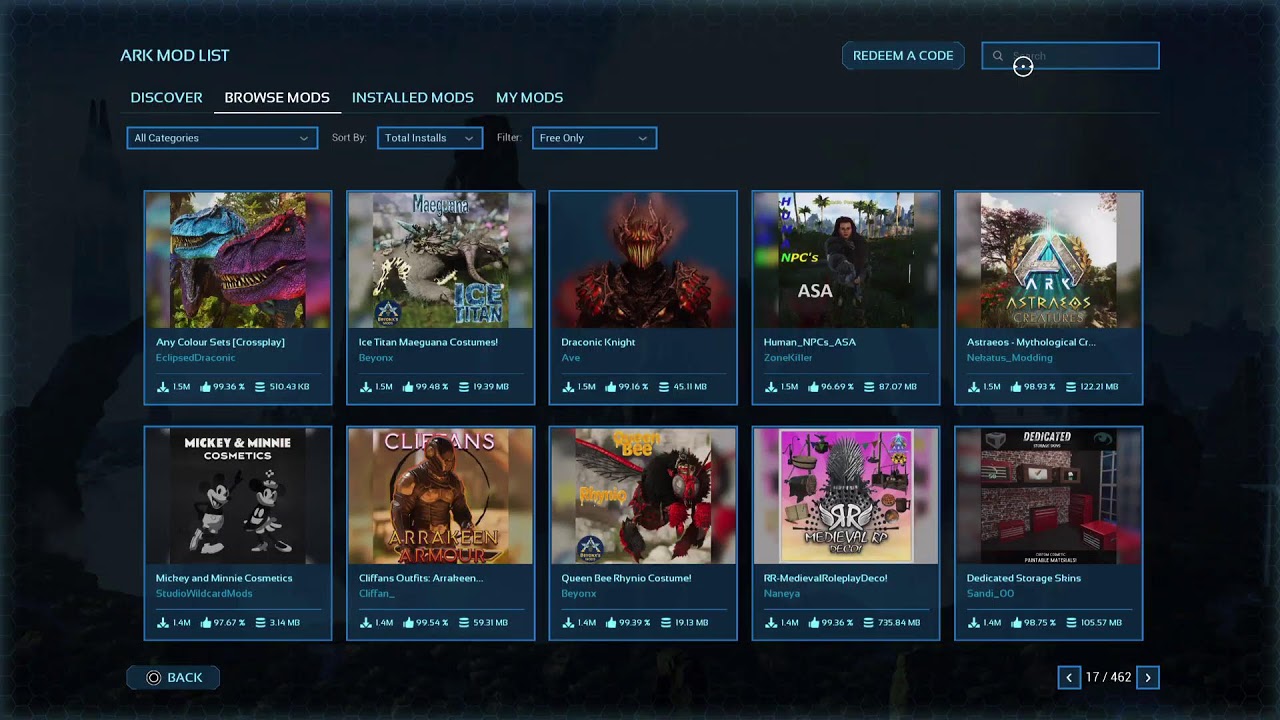Click download icon on Human_NPCs_ASA card
1280x720 pixels.
pyautogui.click(x=770, y=387)
